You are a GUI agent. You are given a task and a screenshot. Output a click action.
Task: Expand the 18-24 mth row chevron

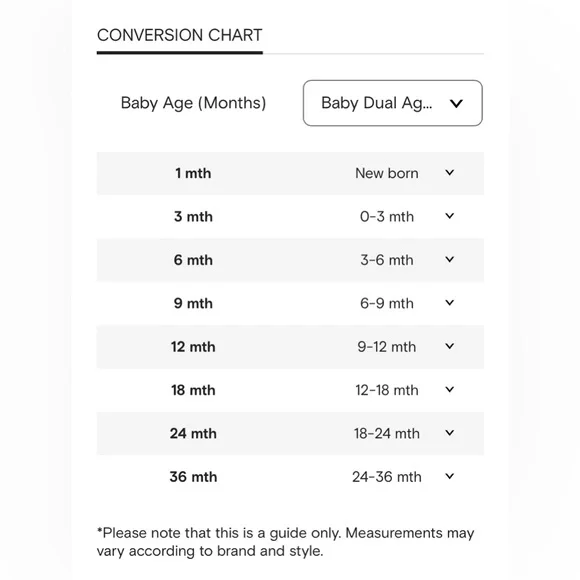(449, 433)
